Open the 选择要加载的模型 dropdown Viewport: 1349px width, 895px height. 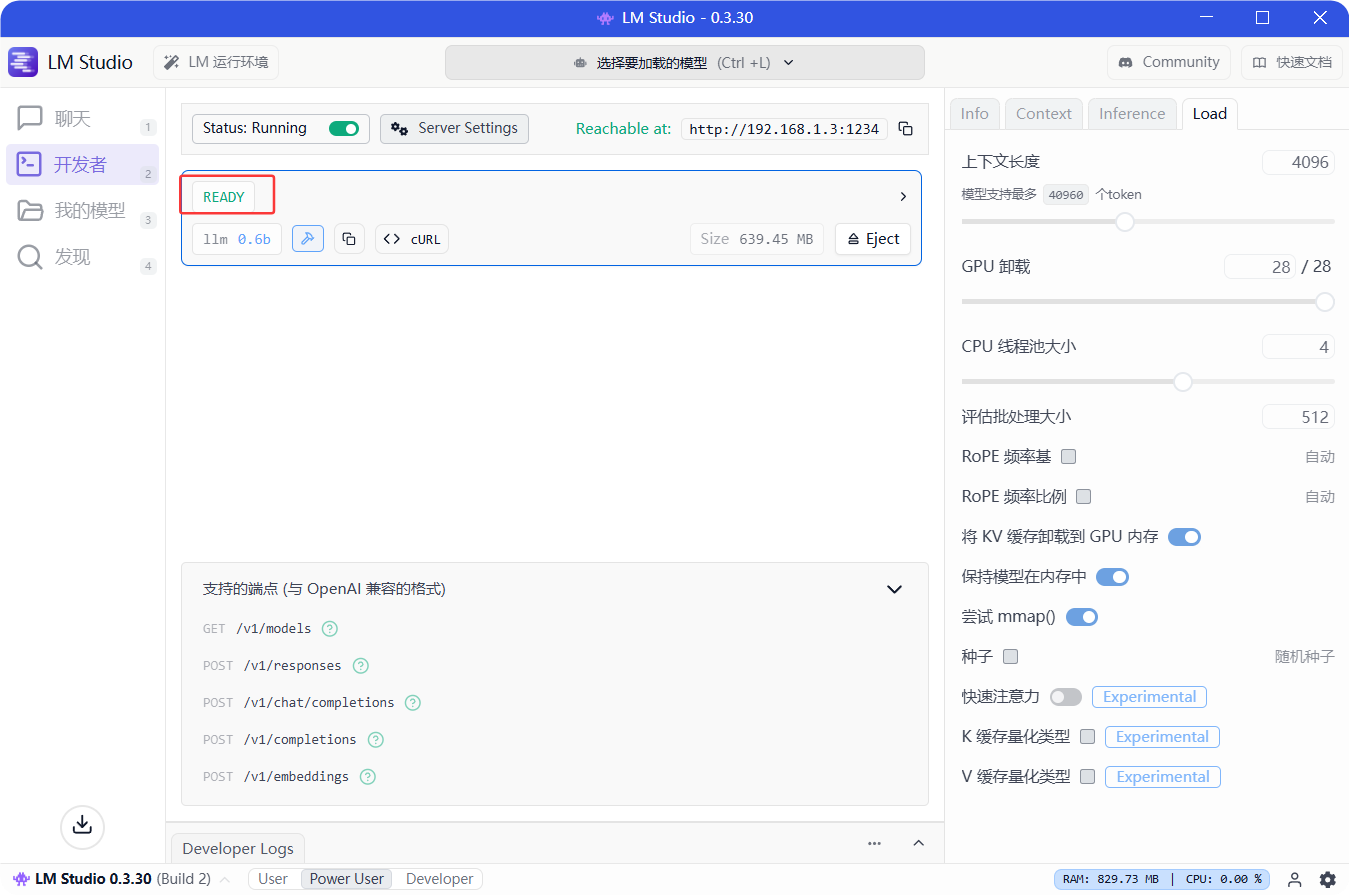pyautogui.click(x=684, y=62)
